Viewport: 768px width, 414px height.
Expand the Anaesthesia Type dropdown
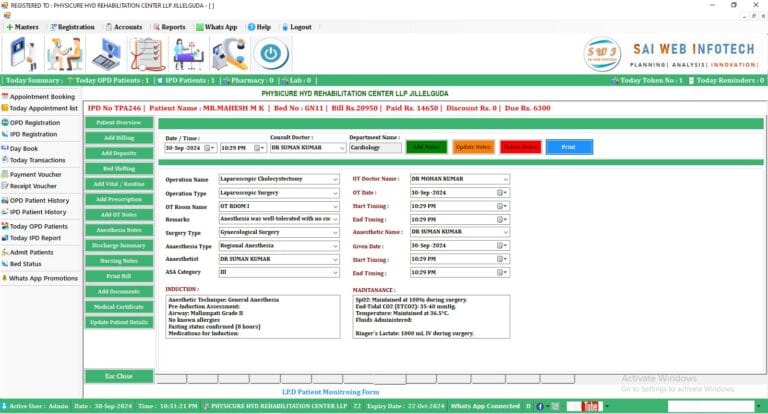coord(335,246)
